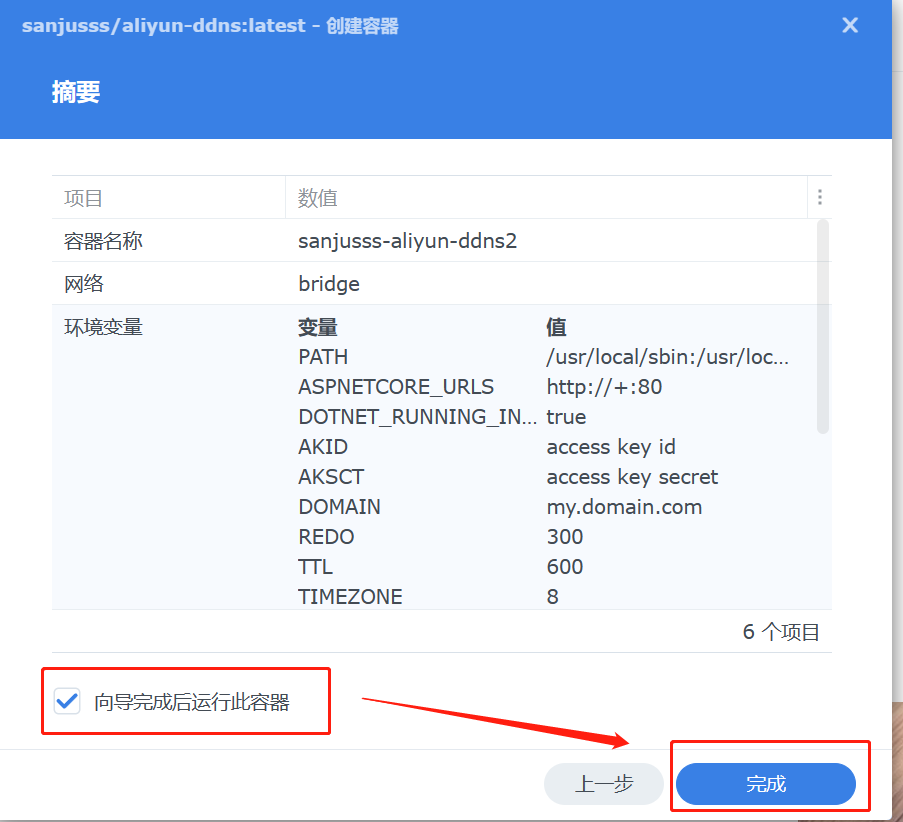This screenshot has height=822, width=903.
Task: Close the 创建容器 dialog
Action: click(849, 25)
